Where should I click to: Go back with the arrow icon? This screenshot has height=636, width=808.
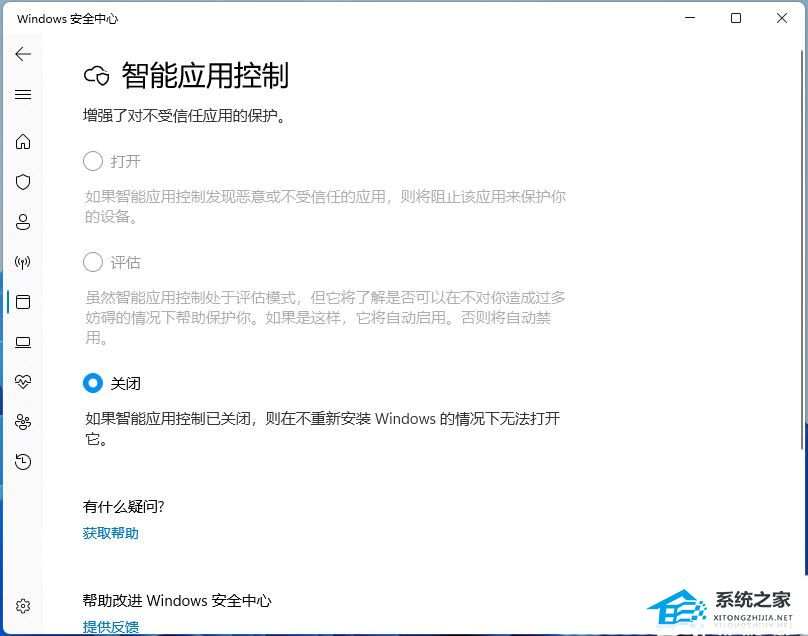(23, 54)
